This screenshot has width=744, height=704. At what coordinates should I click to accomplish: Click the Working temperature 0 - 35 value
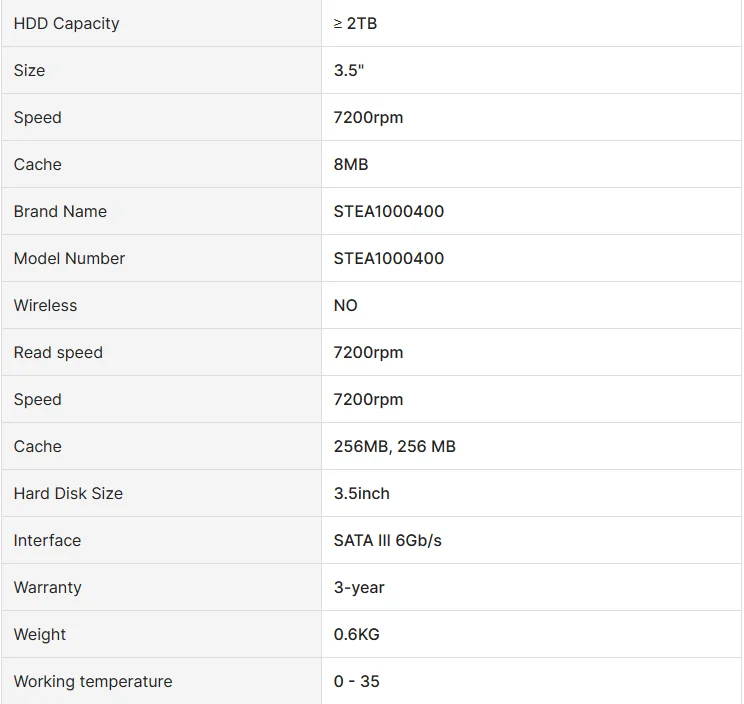(356, 681)
